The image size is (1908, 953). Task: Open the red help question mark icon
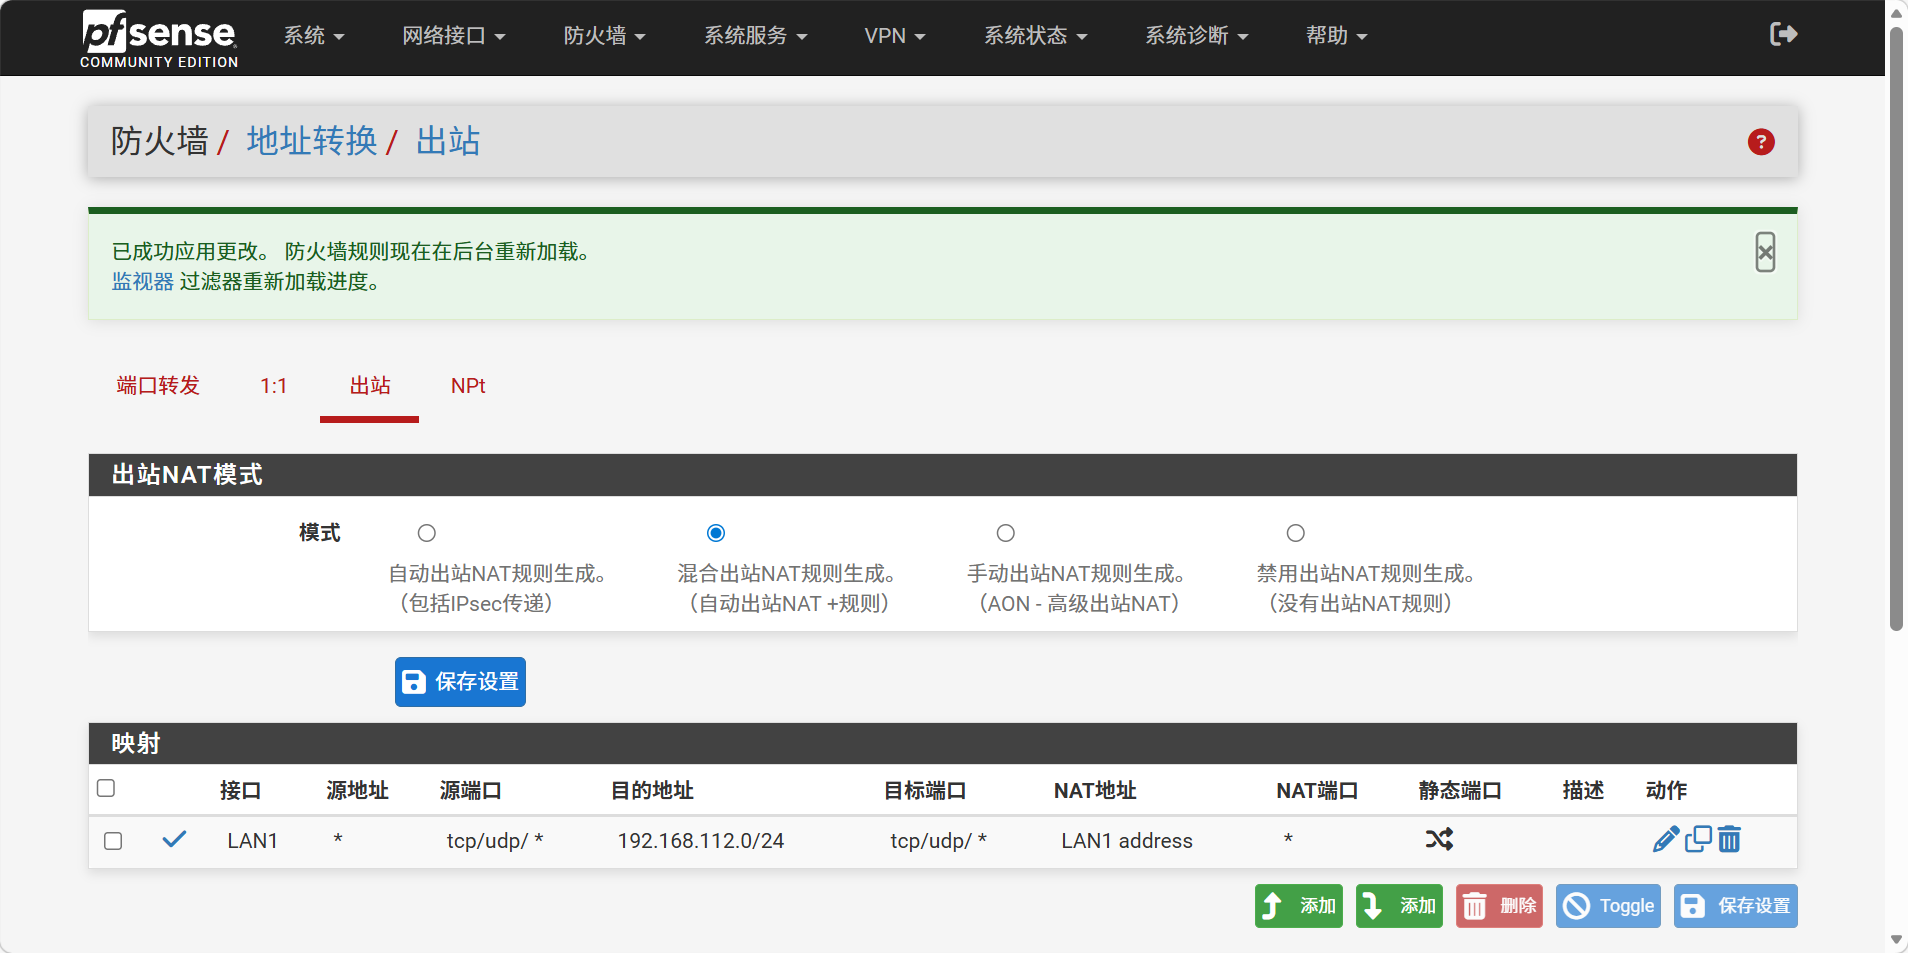tap(1760, 142)
